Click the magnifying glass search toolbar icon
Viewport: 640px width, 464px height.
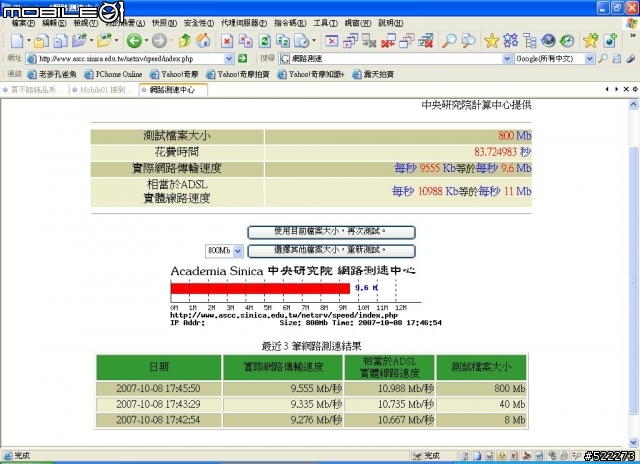(449, 41)
